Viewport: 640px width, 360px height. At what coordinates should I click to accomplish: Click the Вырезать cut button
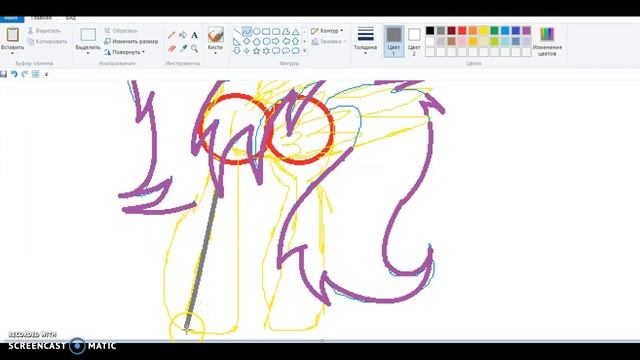[x=44, y=31]
